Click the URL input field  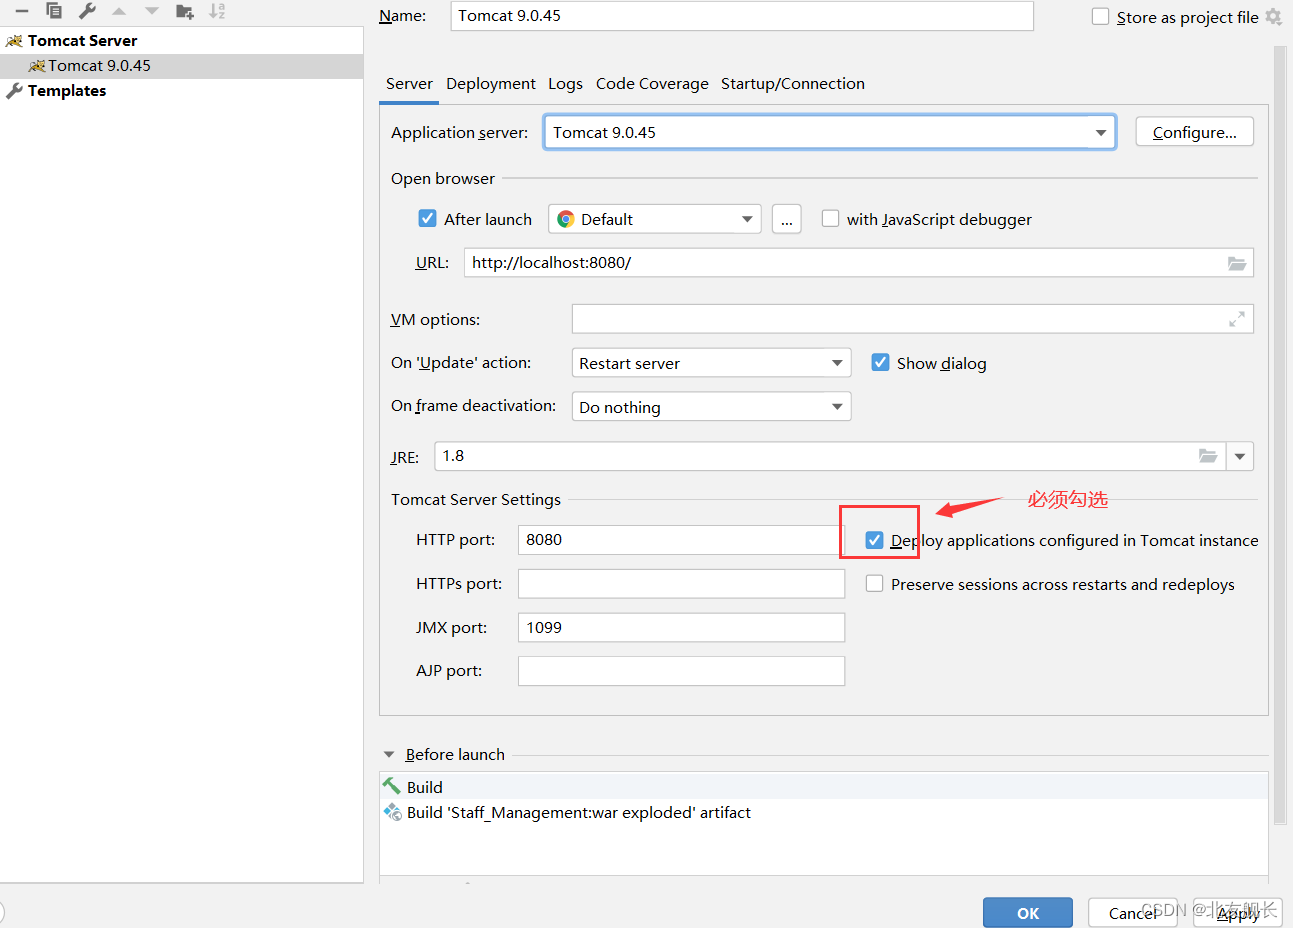(x=858, y=263)
